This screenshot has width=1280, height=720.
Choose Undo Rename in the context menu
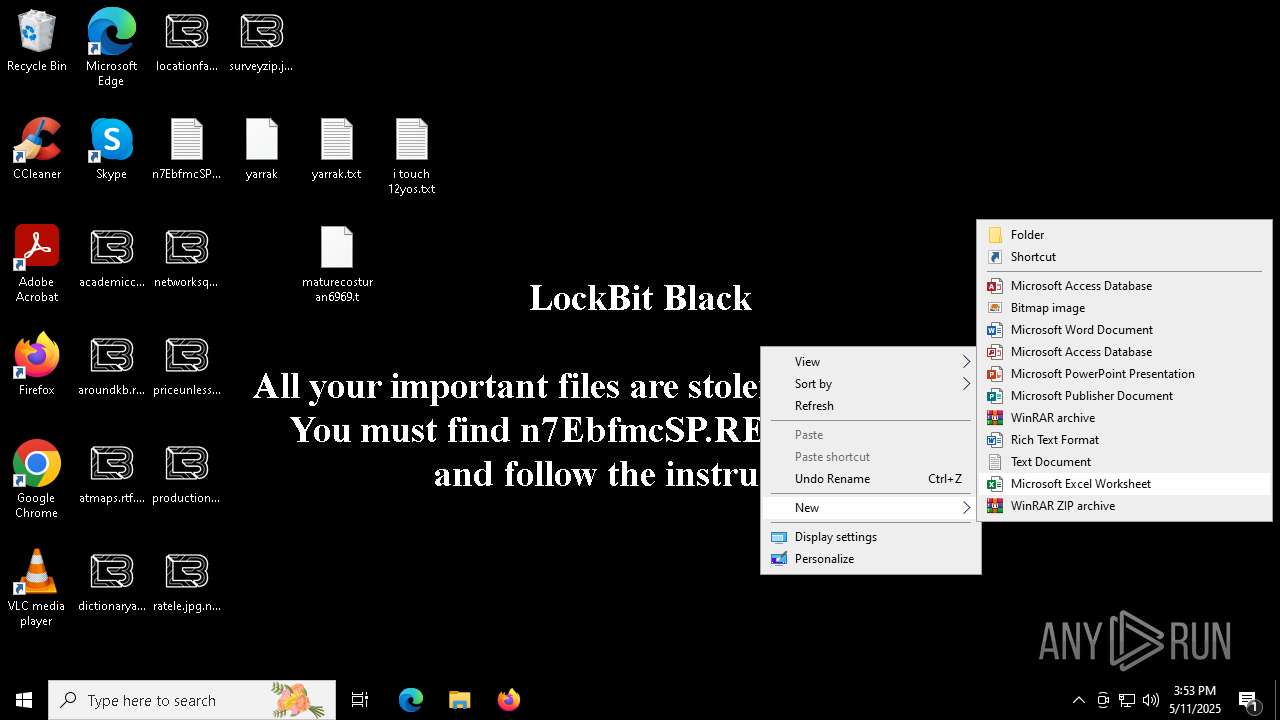pyautogui.click(x=871, y=479)
